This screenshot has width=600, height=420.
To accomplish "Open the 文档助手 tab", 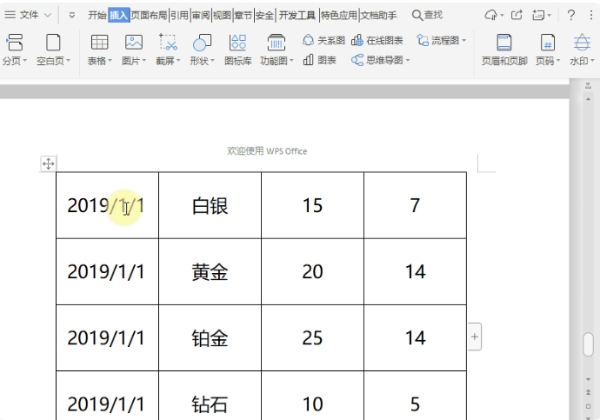I will (x=379, y=15).
